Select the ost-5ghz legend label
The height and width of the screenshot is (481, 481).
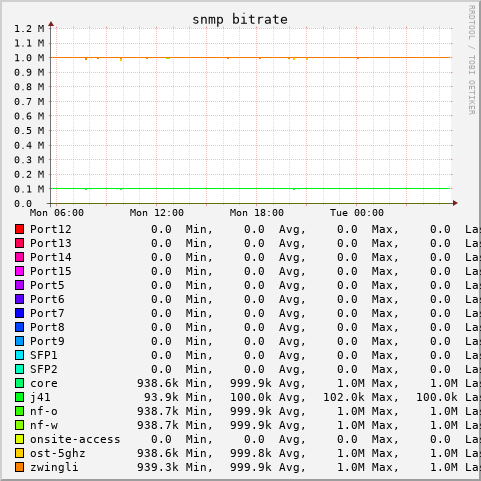tap(58, 454)
